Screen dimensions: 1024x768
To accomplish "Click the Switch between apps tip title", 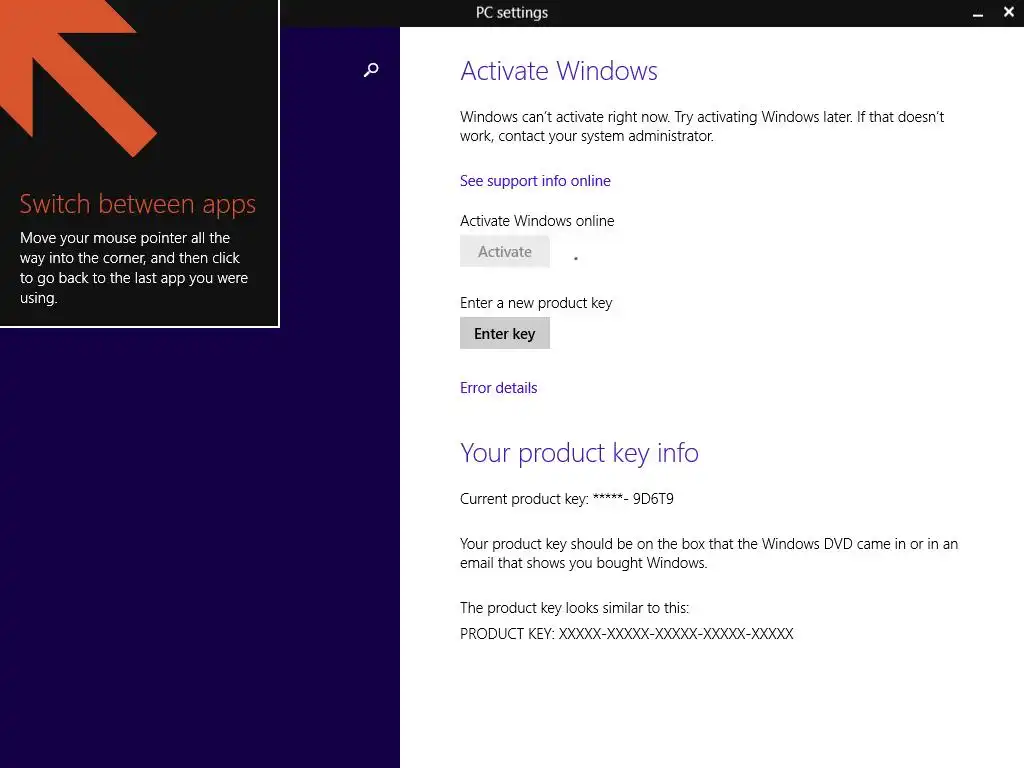I will point(138,204).
